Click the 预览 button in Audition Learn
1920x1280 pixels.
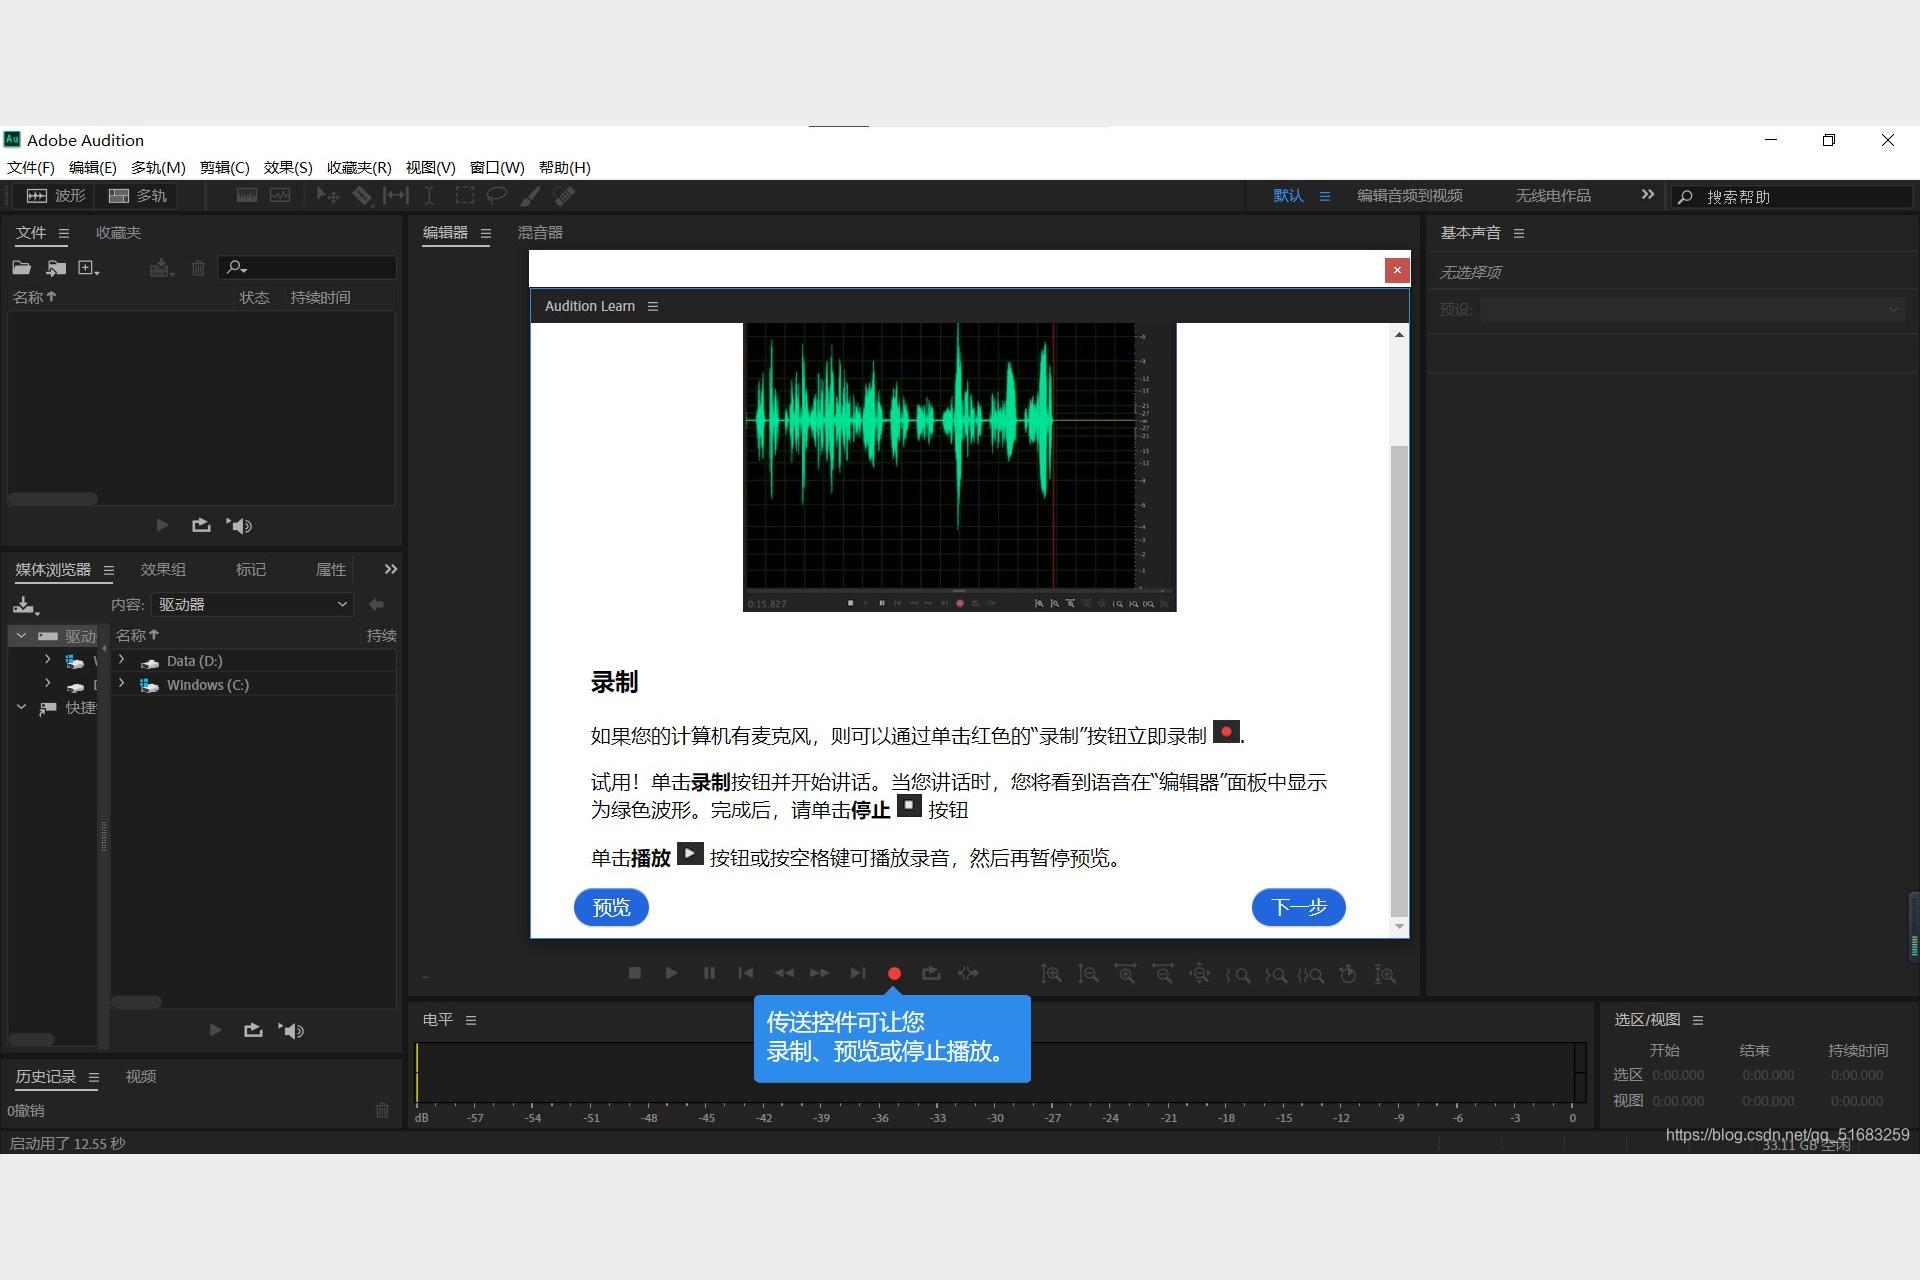tap(611, 907)
